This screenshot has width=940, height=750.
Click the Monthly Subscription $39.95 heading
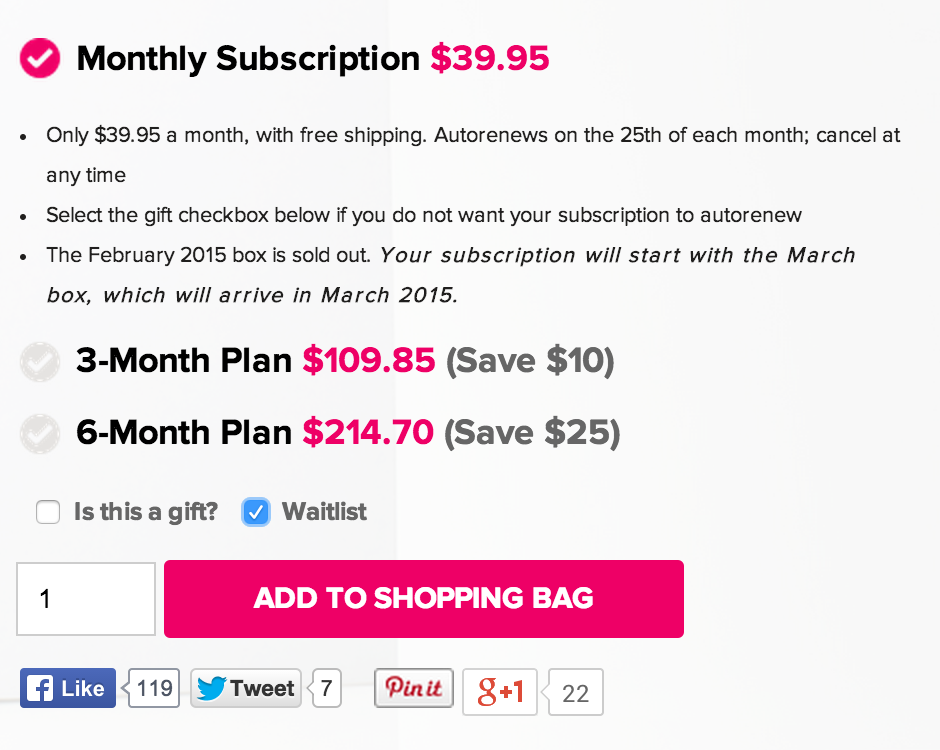(313, 58)
